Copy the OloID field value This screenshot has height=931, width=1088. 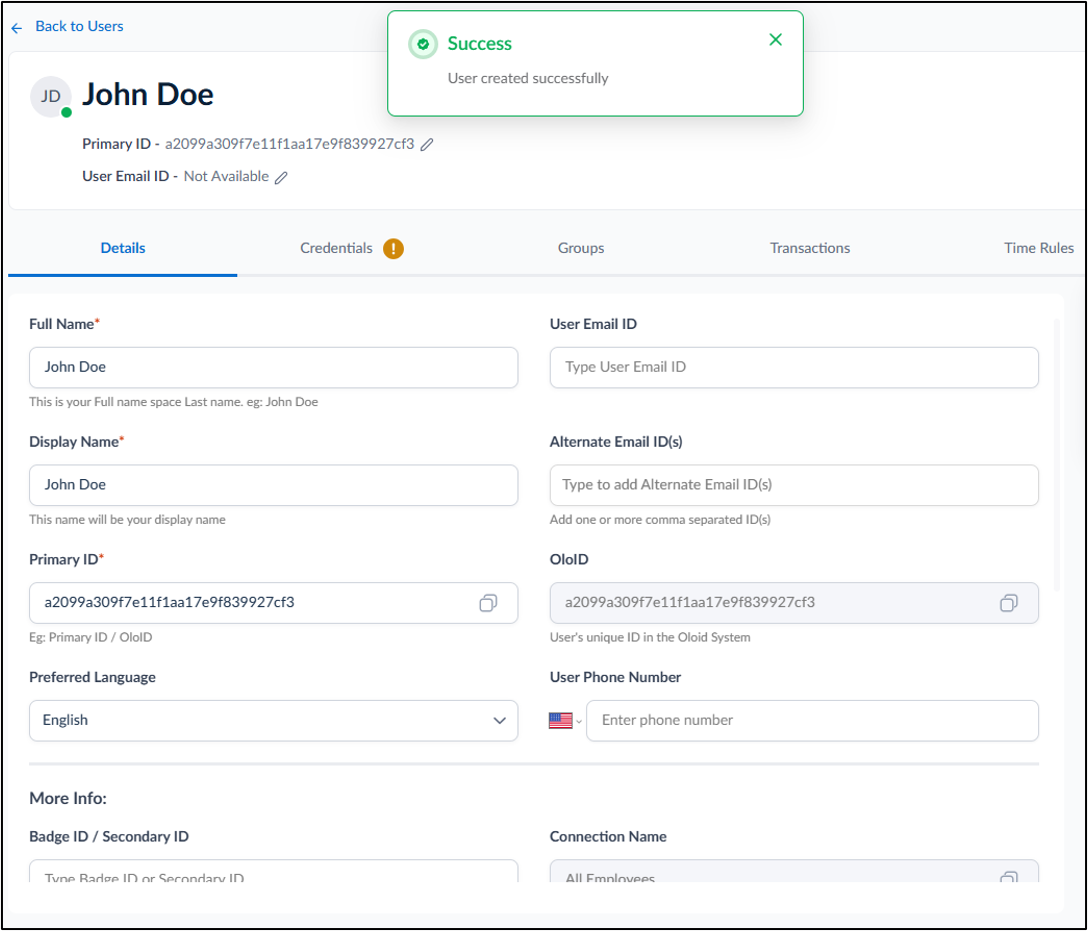[1009, 603]
